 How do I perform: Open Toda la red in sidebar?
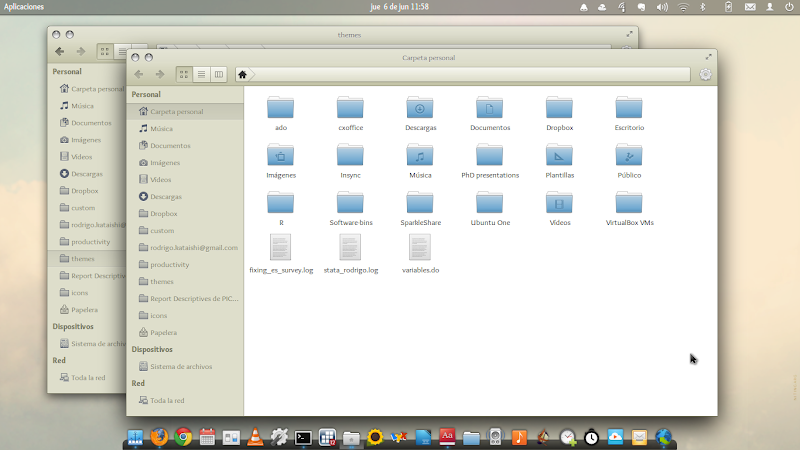click(x=170, y=400)
